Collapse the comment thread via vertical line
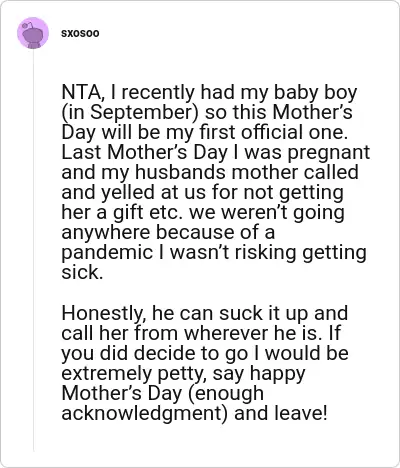This screenshot has height=468, width=400. pos(33,250)
